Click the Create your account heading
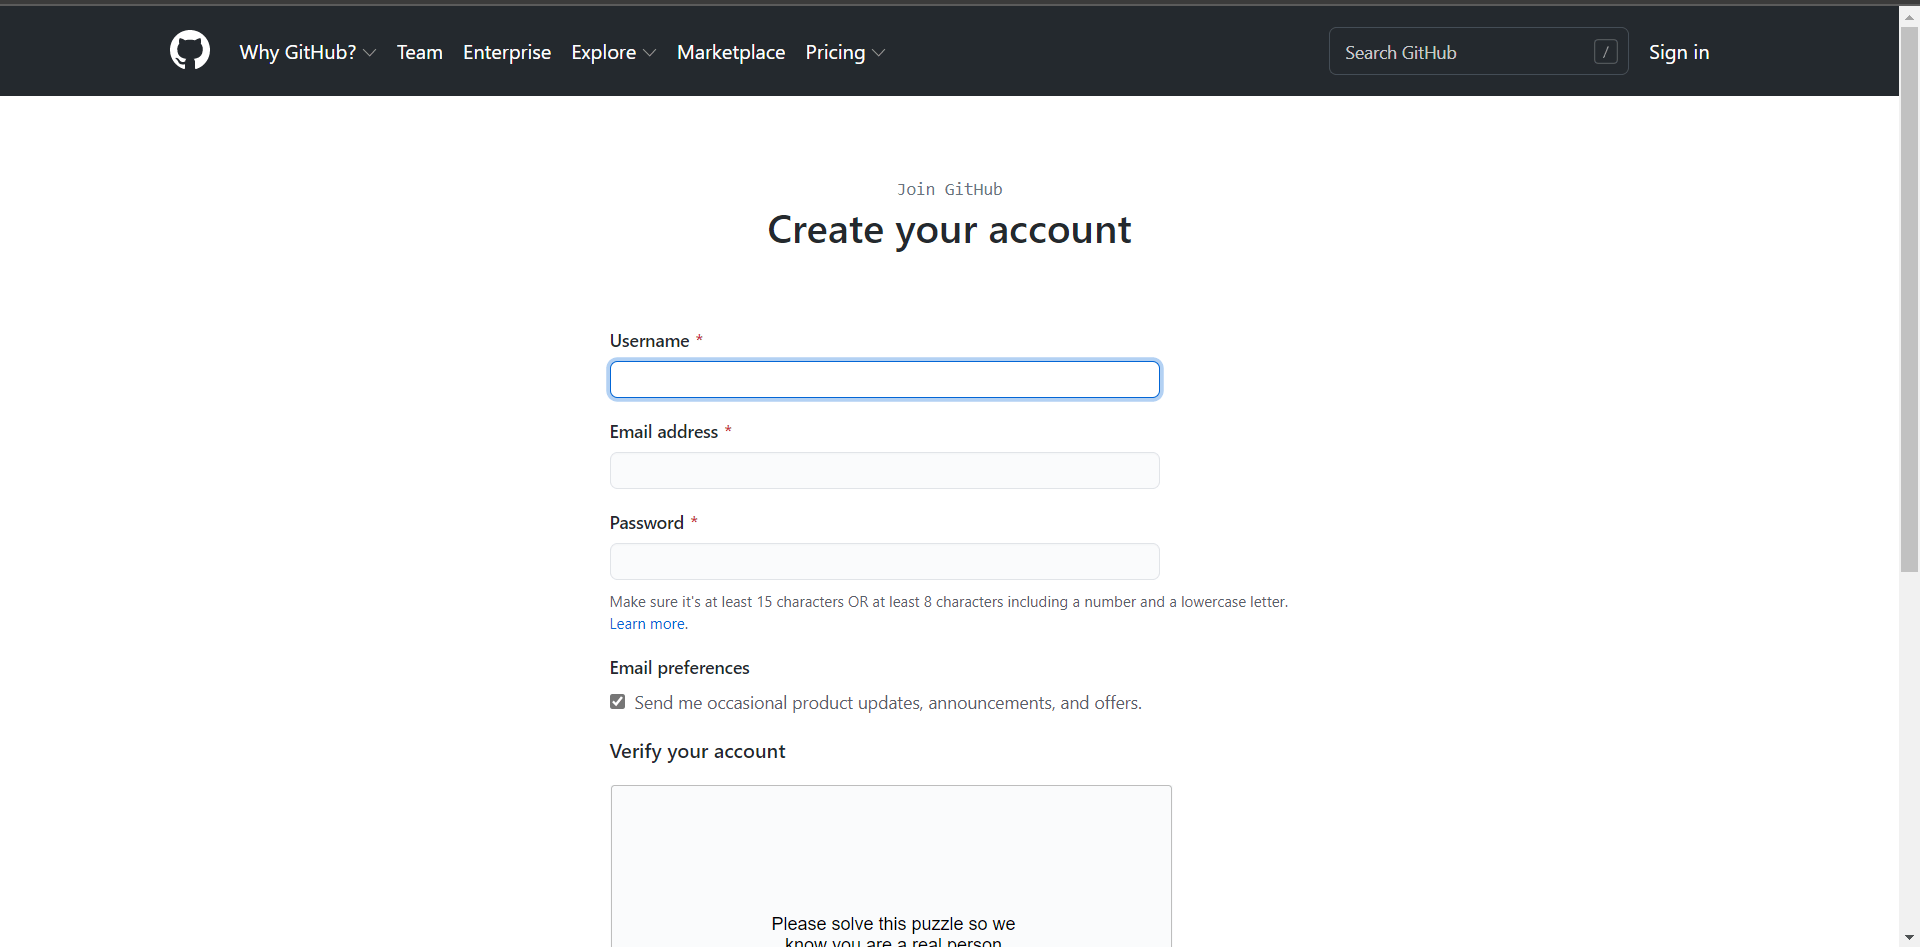 coord(949,230)
